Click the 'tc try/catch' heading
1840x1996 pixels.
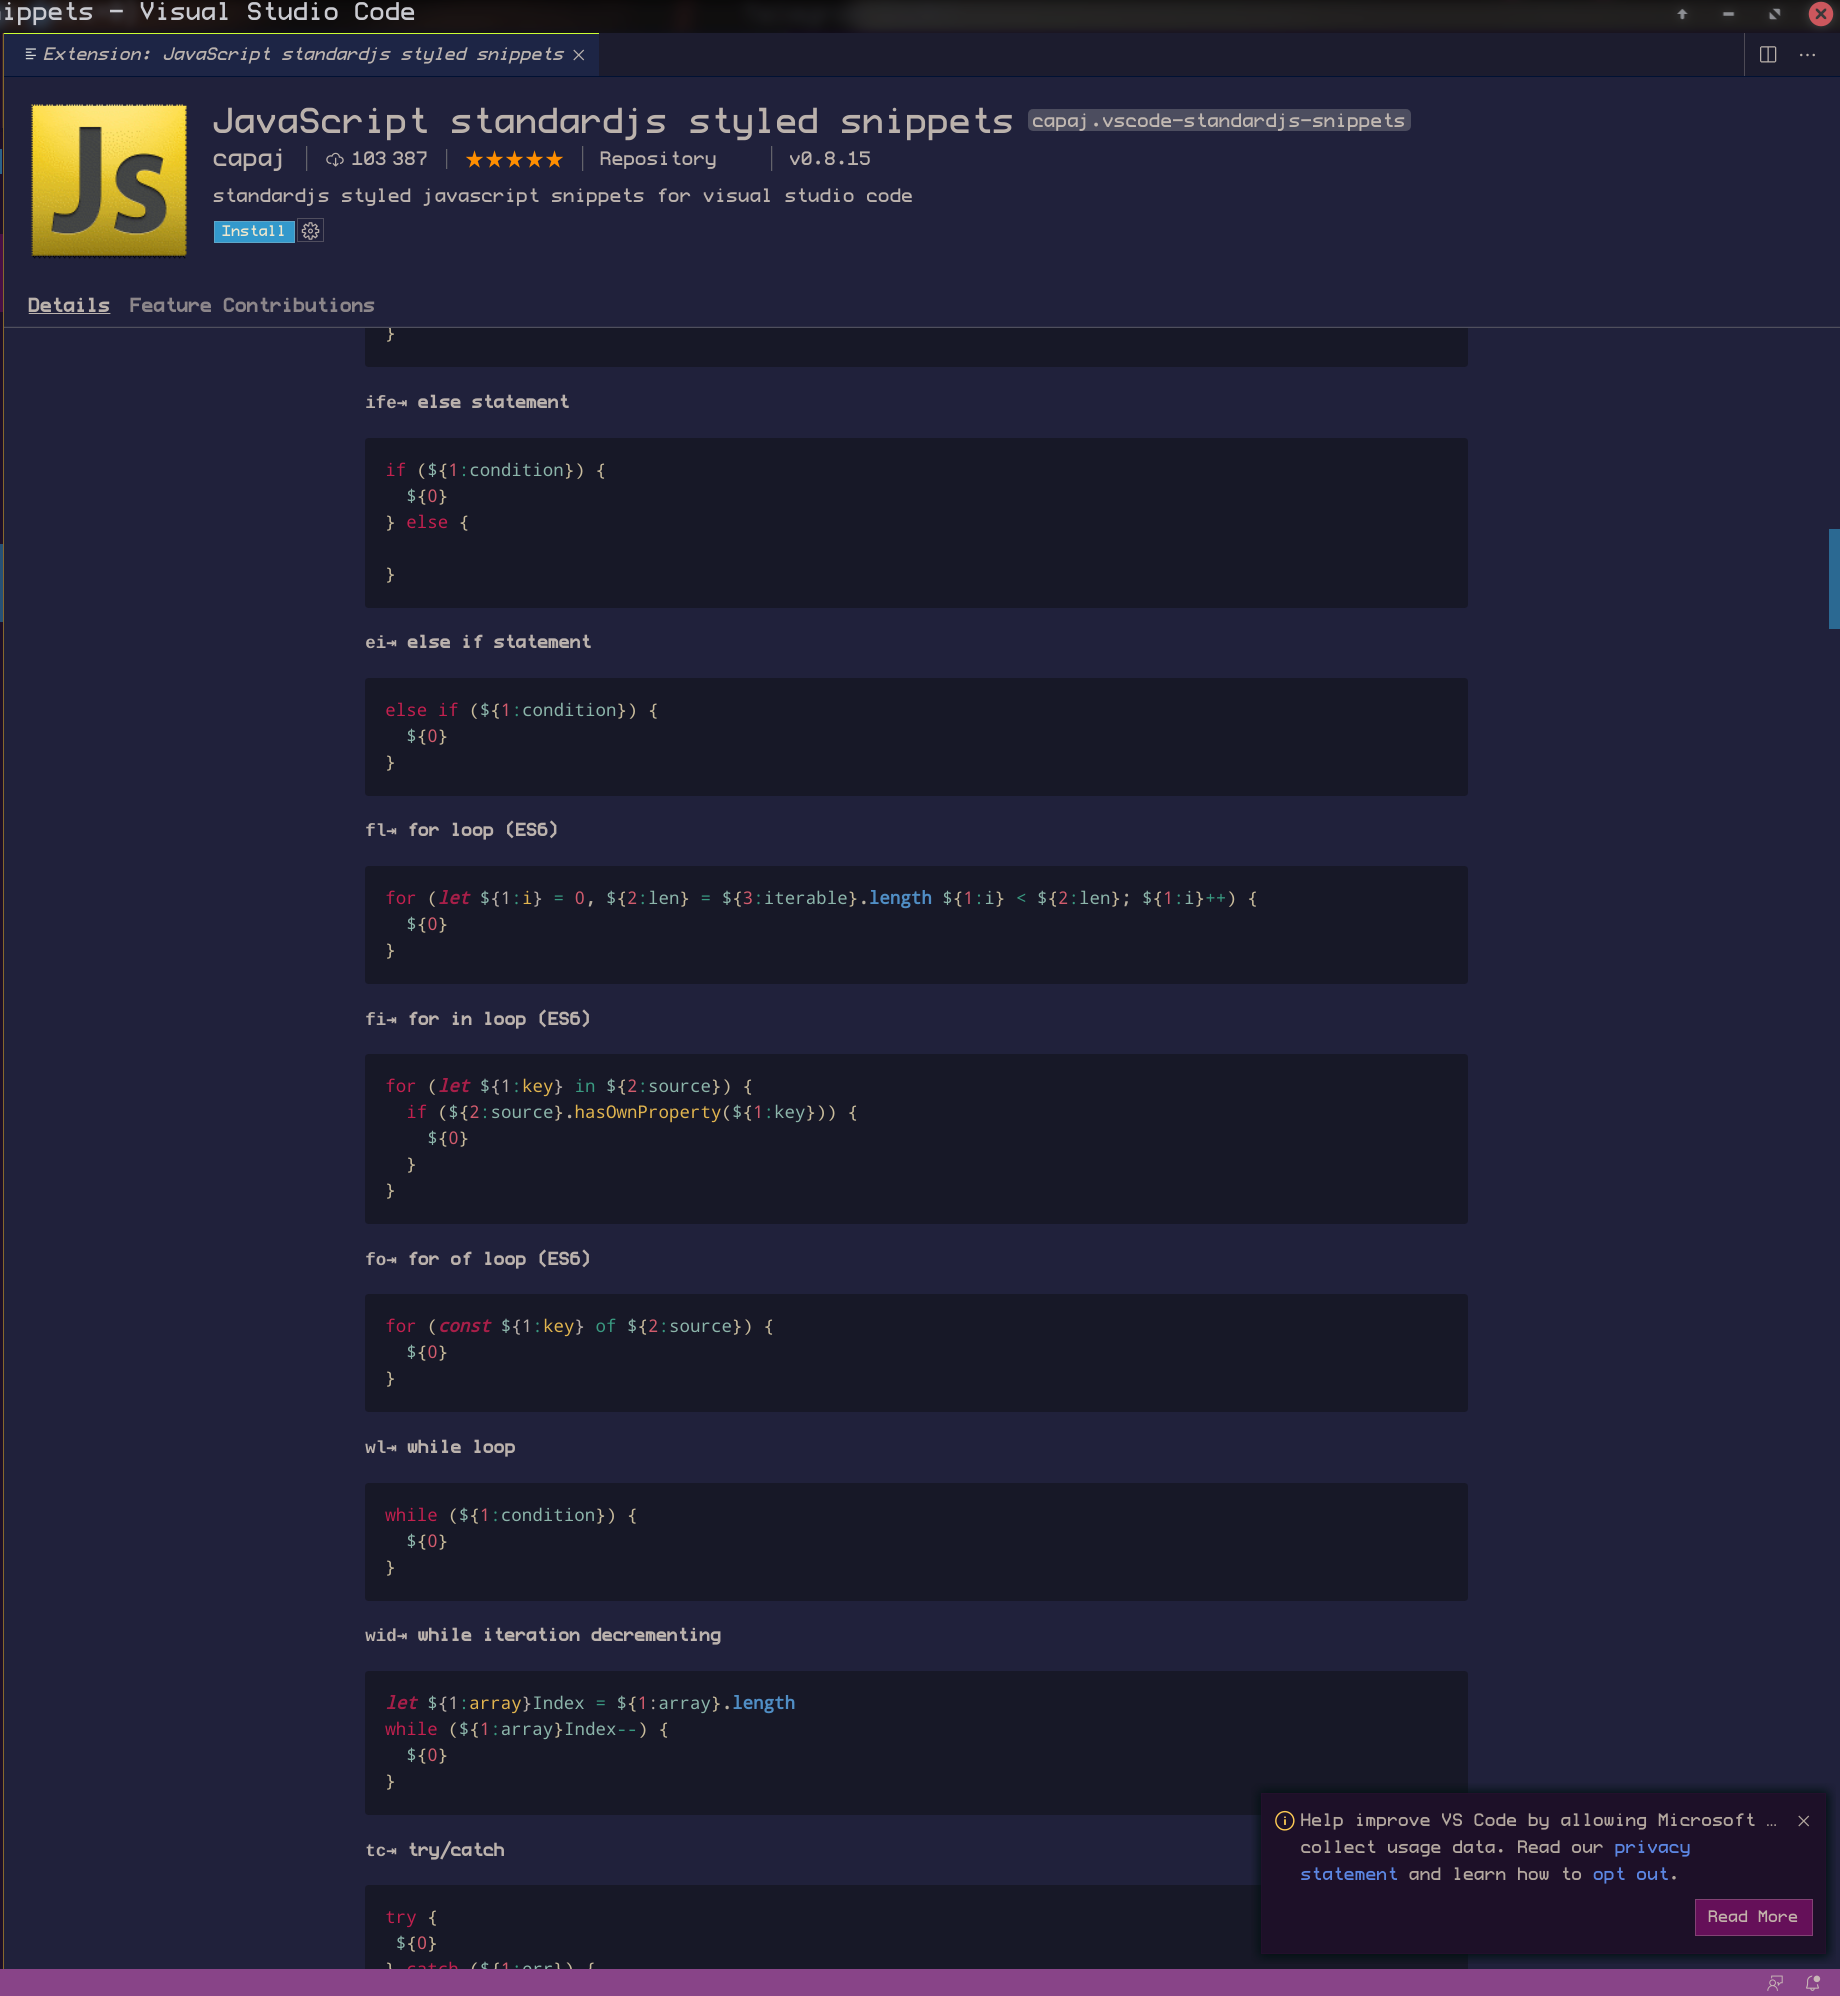(435, 1850)
